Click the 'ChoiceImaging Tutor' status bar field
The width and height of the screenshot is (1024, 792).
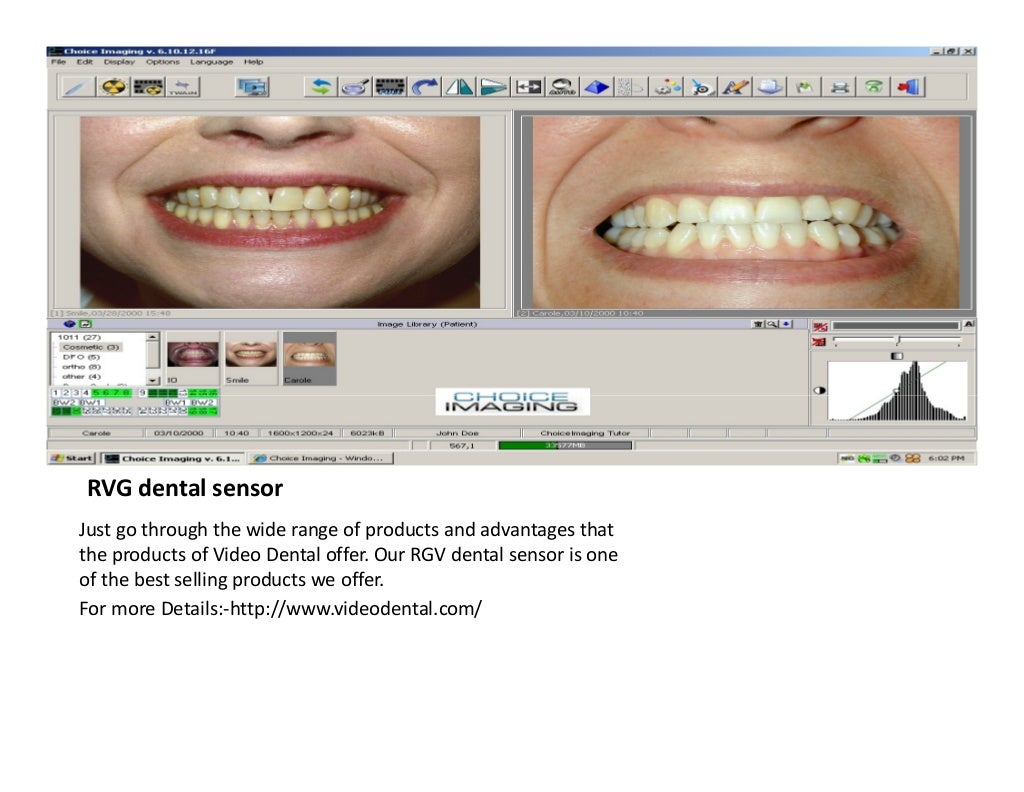[585, 433]
